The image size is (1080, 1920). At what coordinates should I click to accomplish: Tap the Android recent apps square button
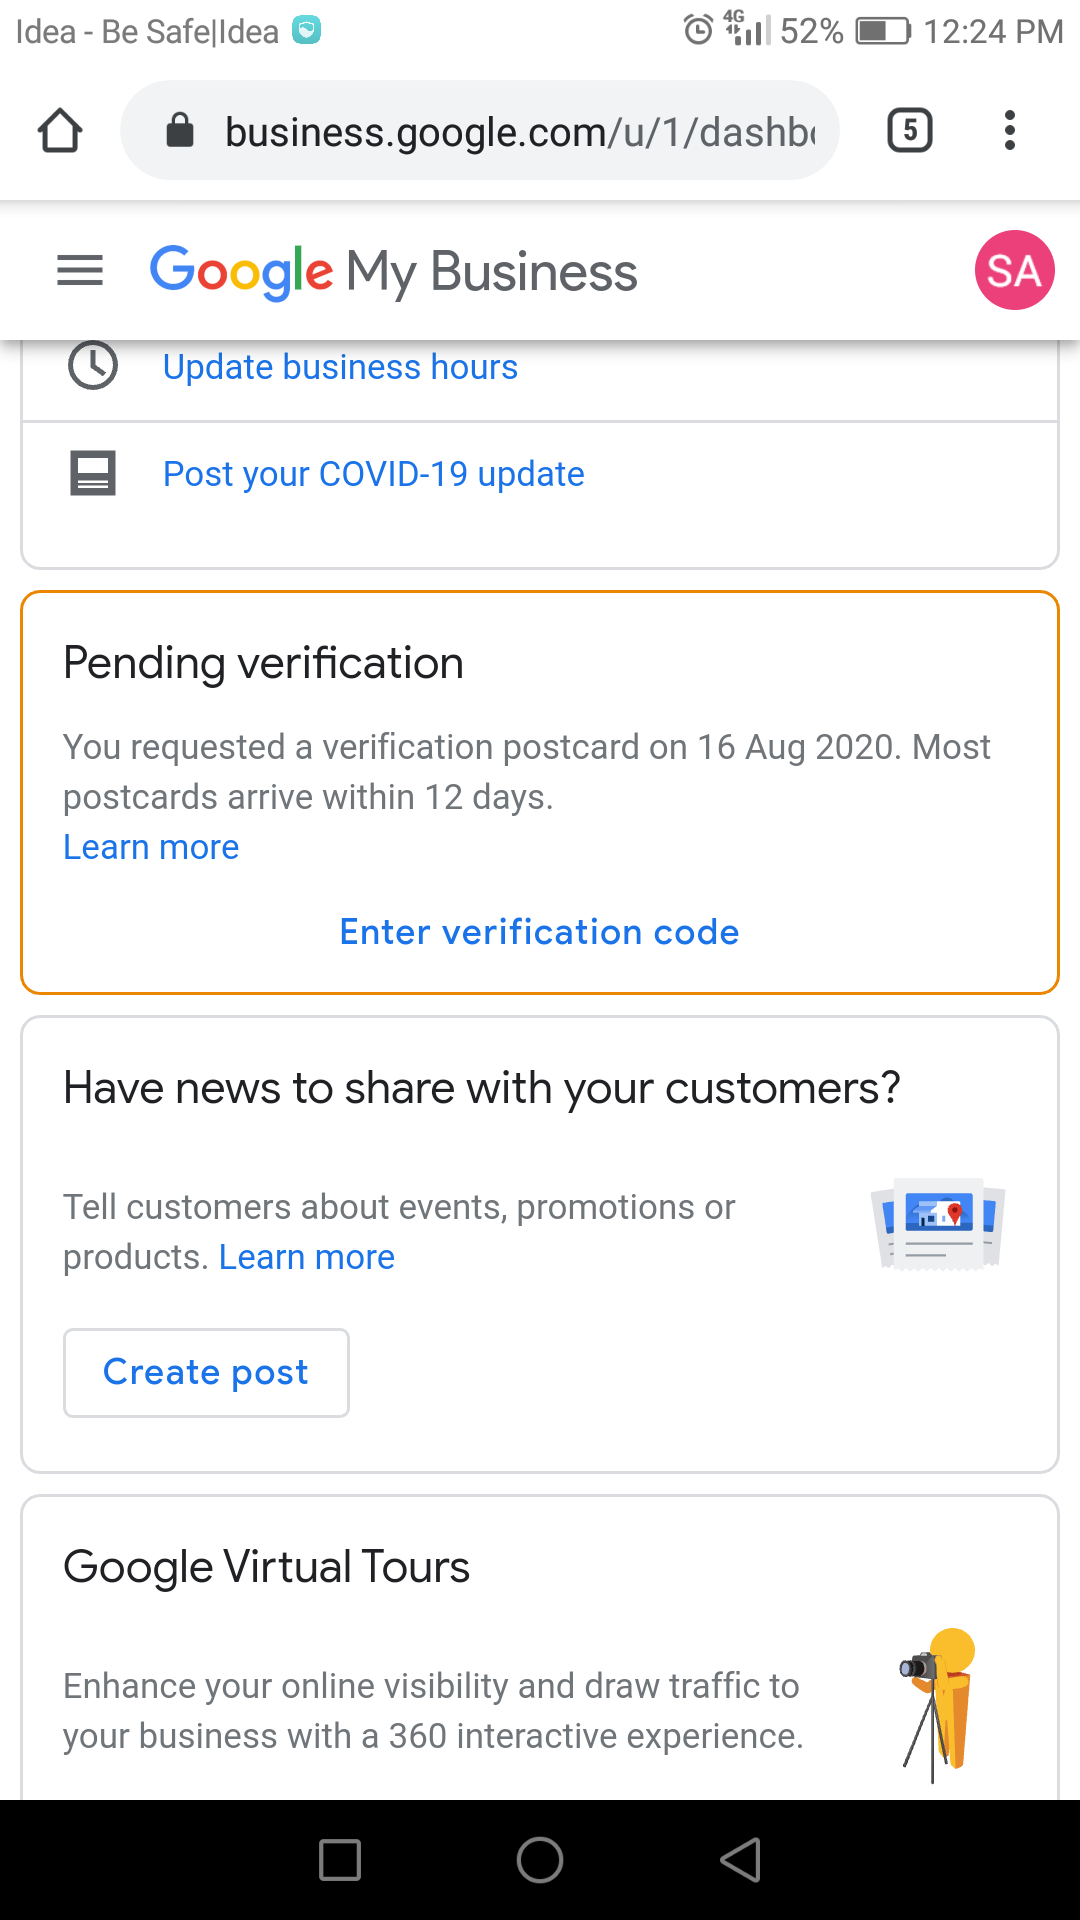click(340, 1860)
